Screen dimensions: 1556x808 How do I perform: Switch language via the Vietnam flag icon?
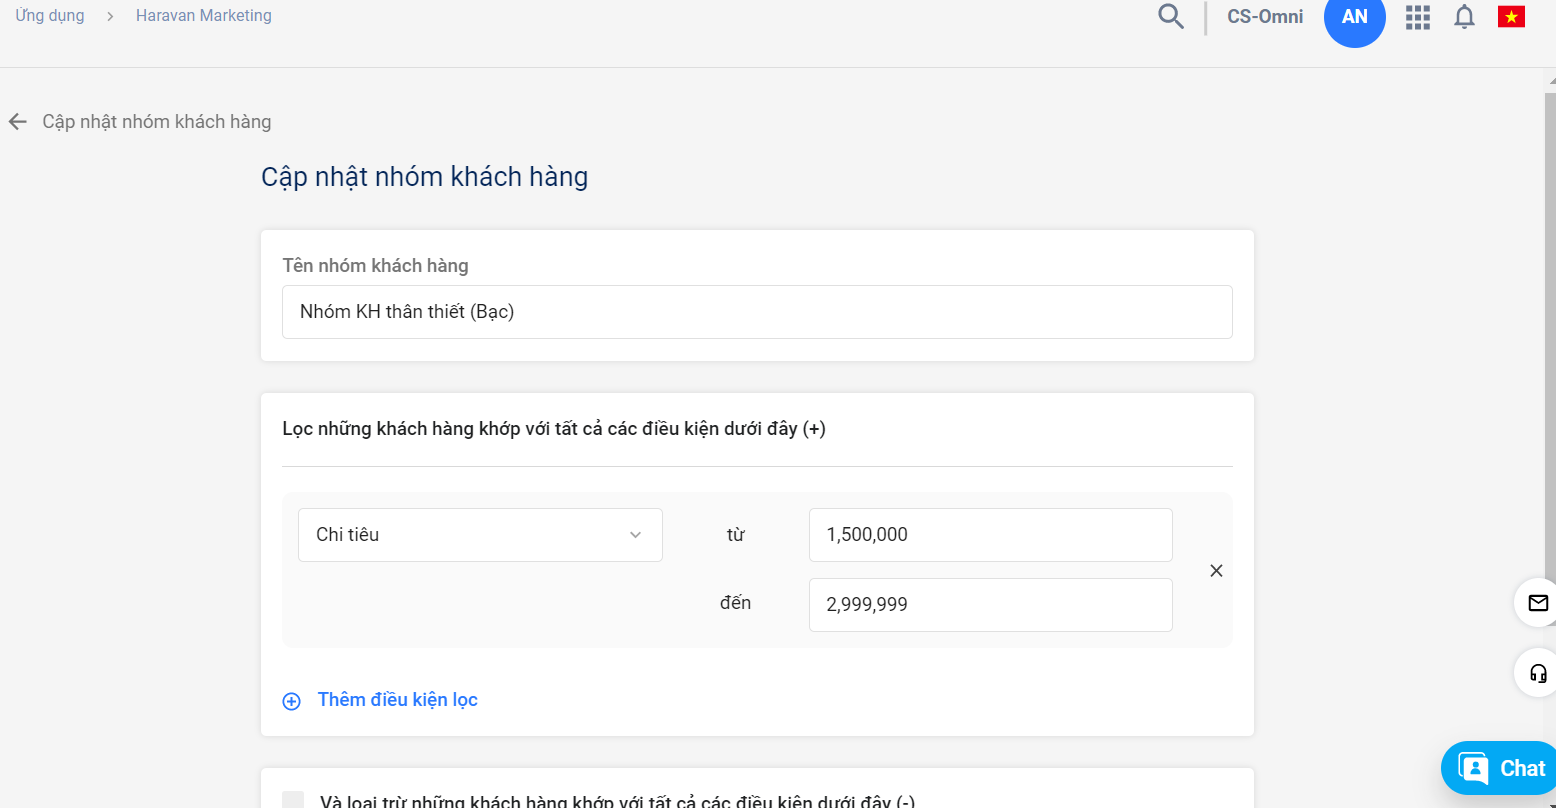click(x=1511, y=16)
